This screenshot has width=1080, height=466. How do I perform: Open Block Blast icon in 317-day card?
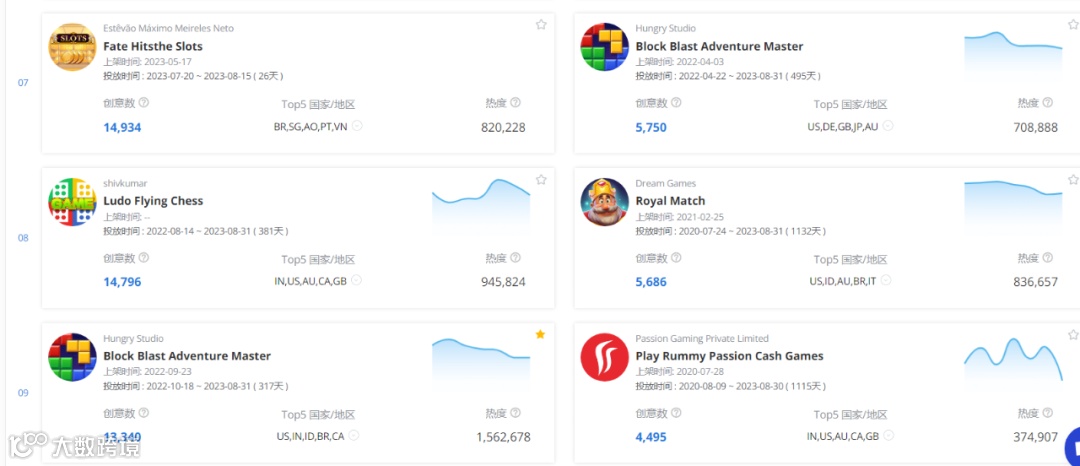[72, 357]
